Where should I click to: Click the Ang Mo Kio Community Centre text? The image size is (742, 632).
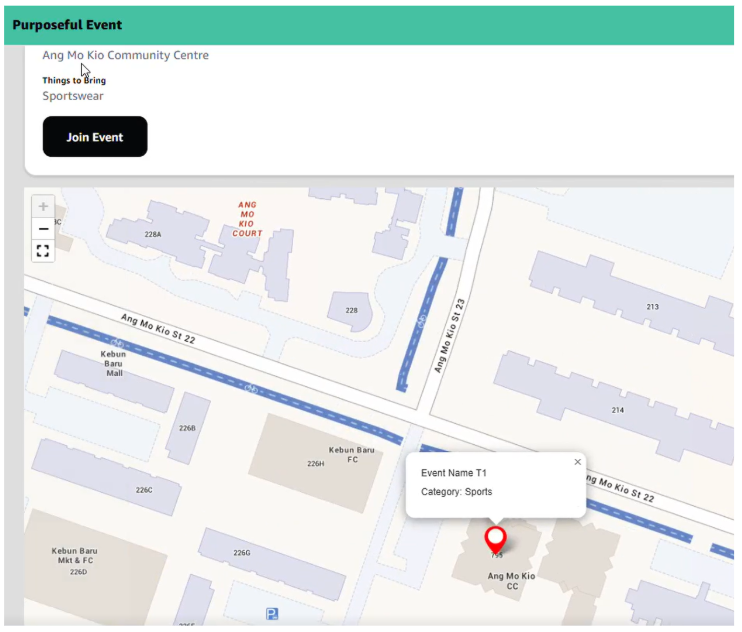(x=125, y=56)
